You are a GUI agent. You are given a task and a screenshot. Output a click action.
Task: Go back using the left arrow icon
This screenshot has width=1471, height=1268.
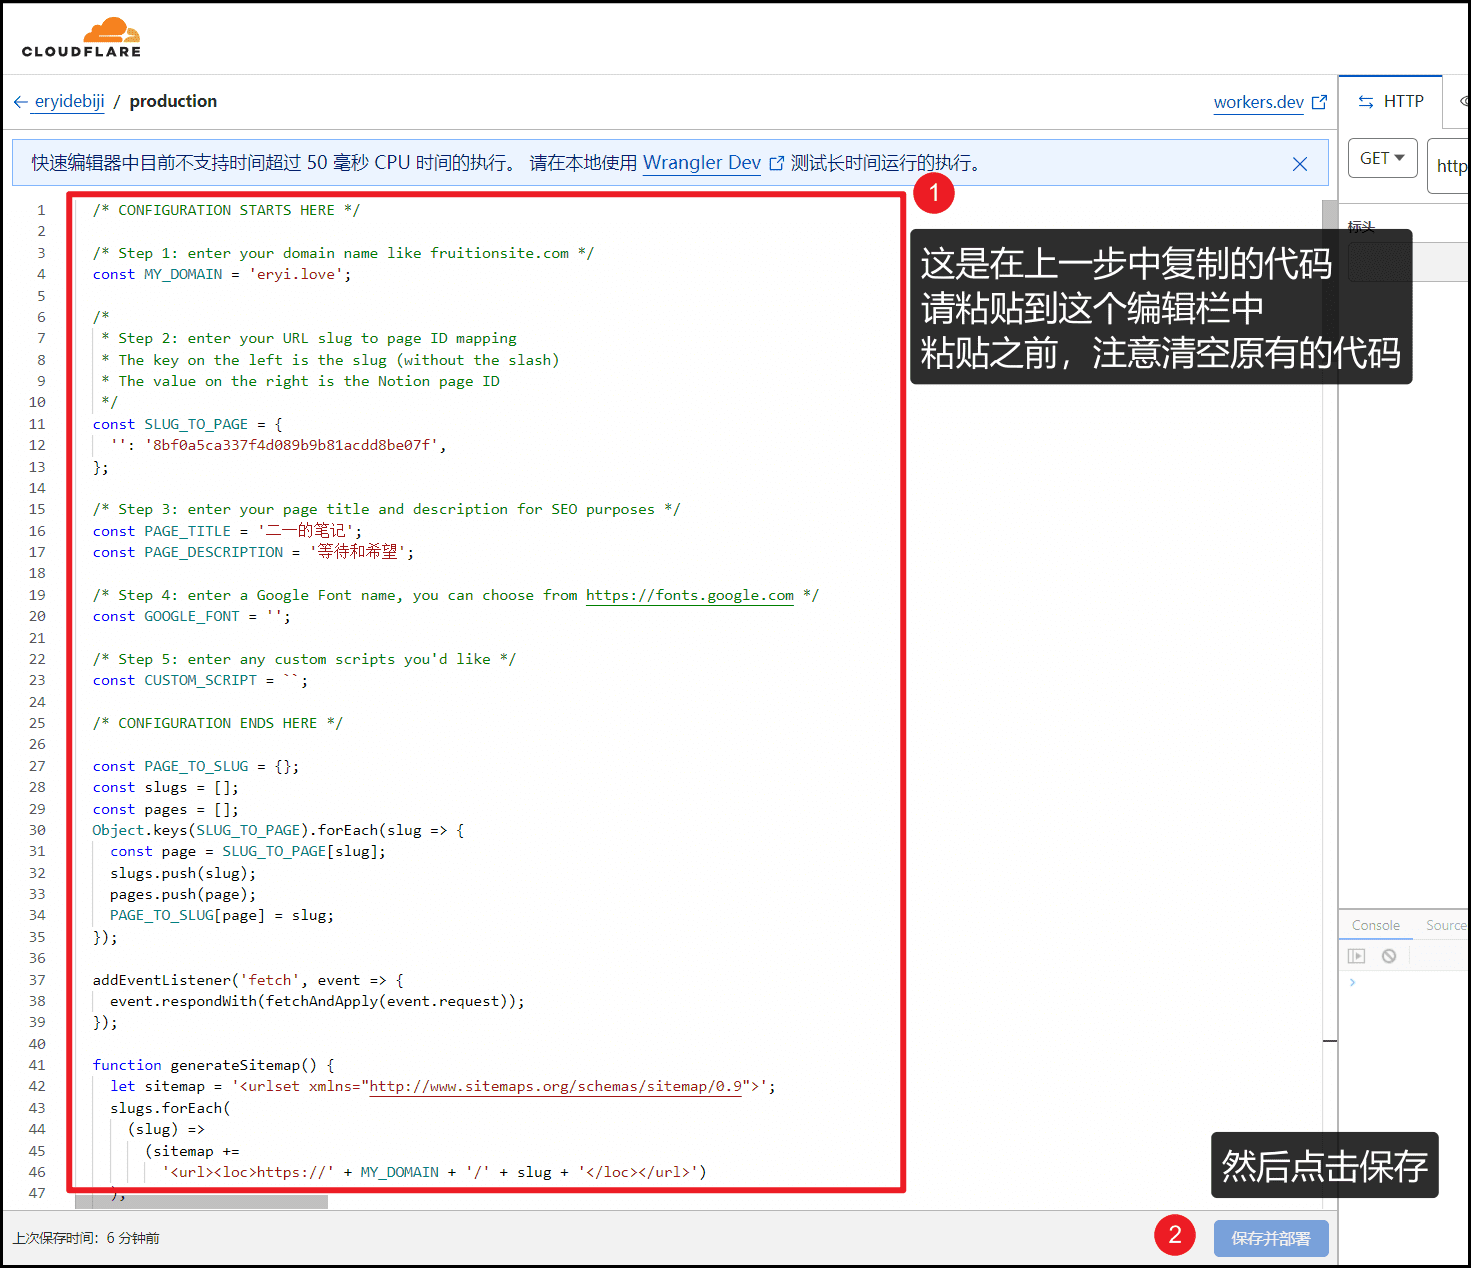pos(21,102)
